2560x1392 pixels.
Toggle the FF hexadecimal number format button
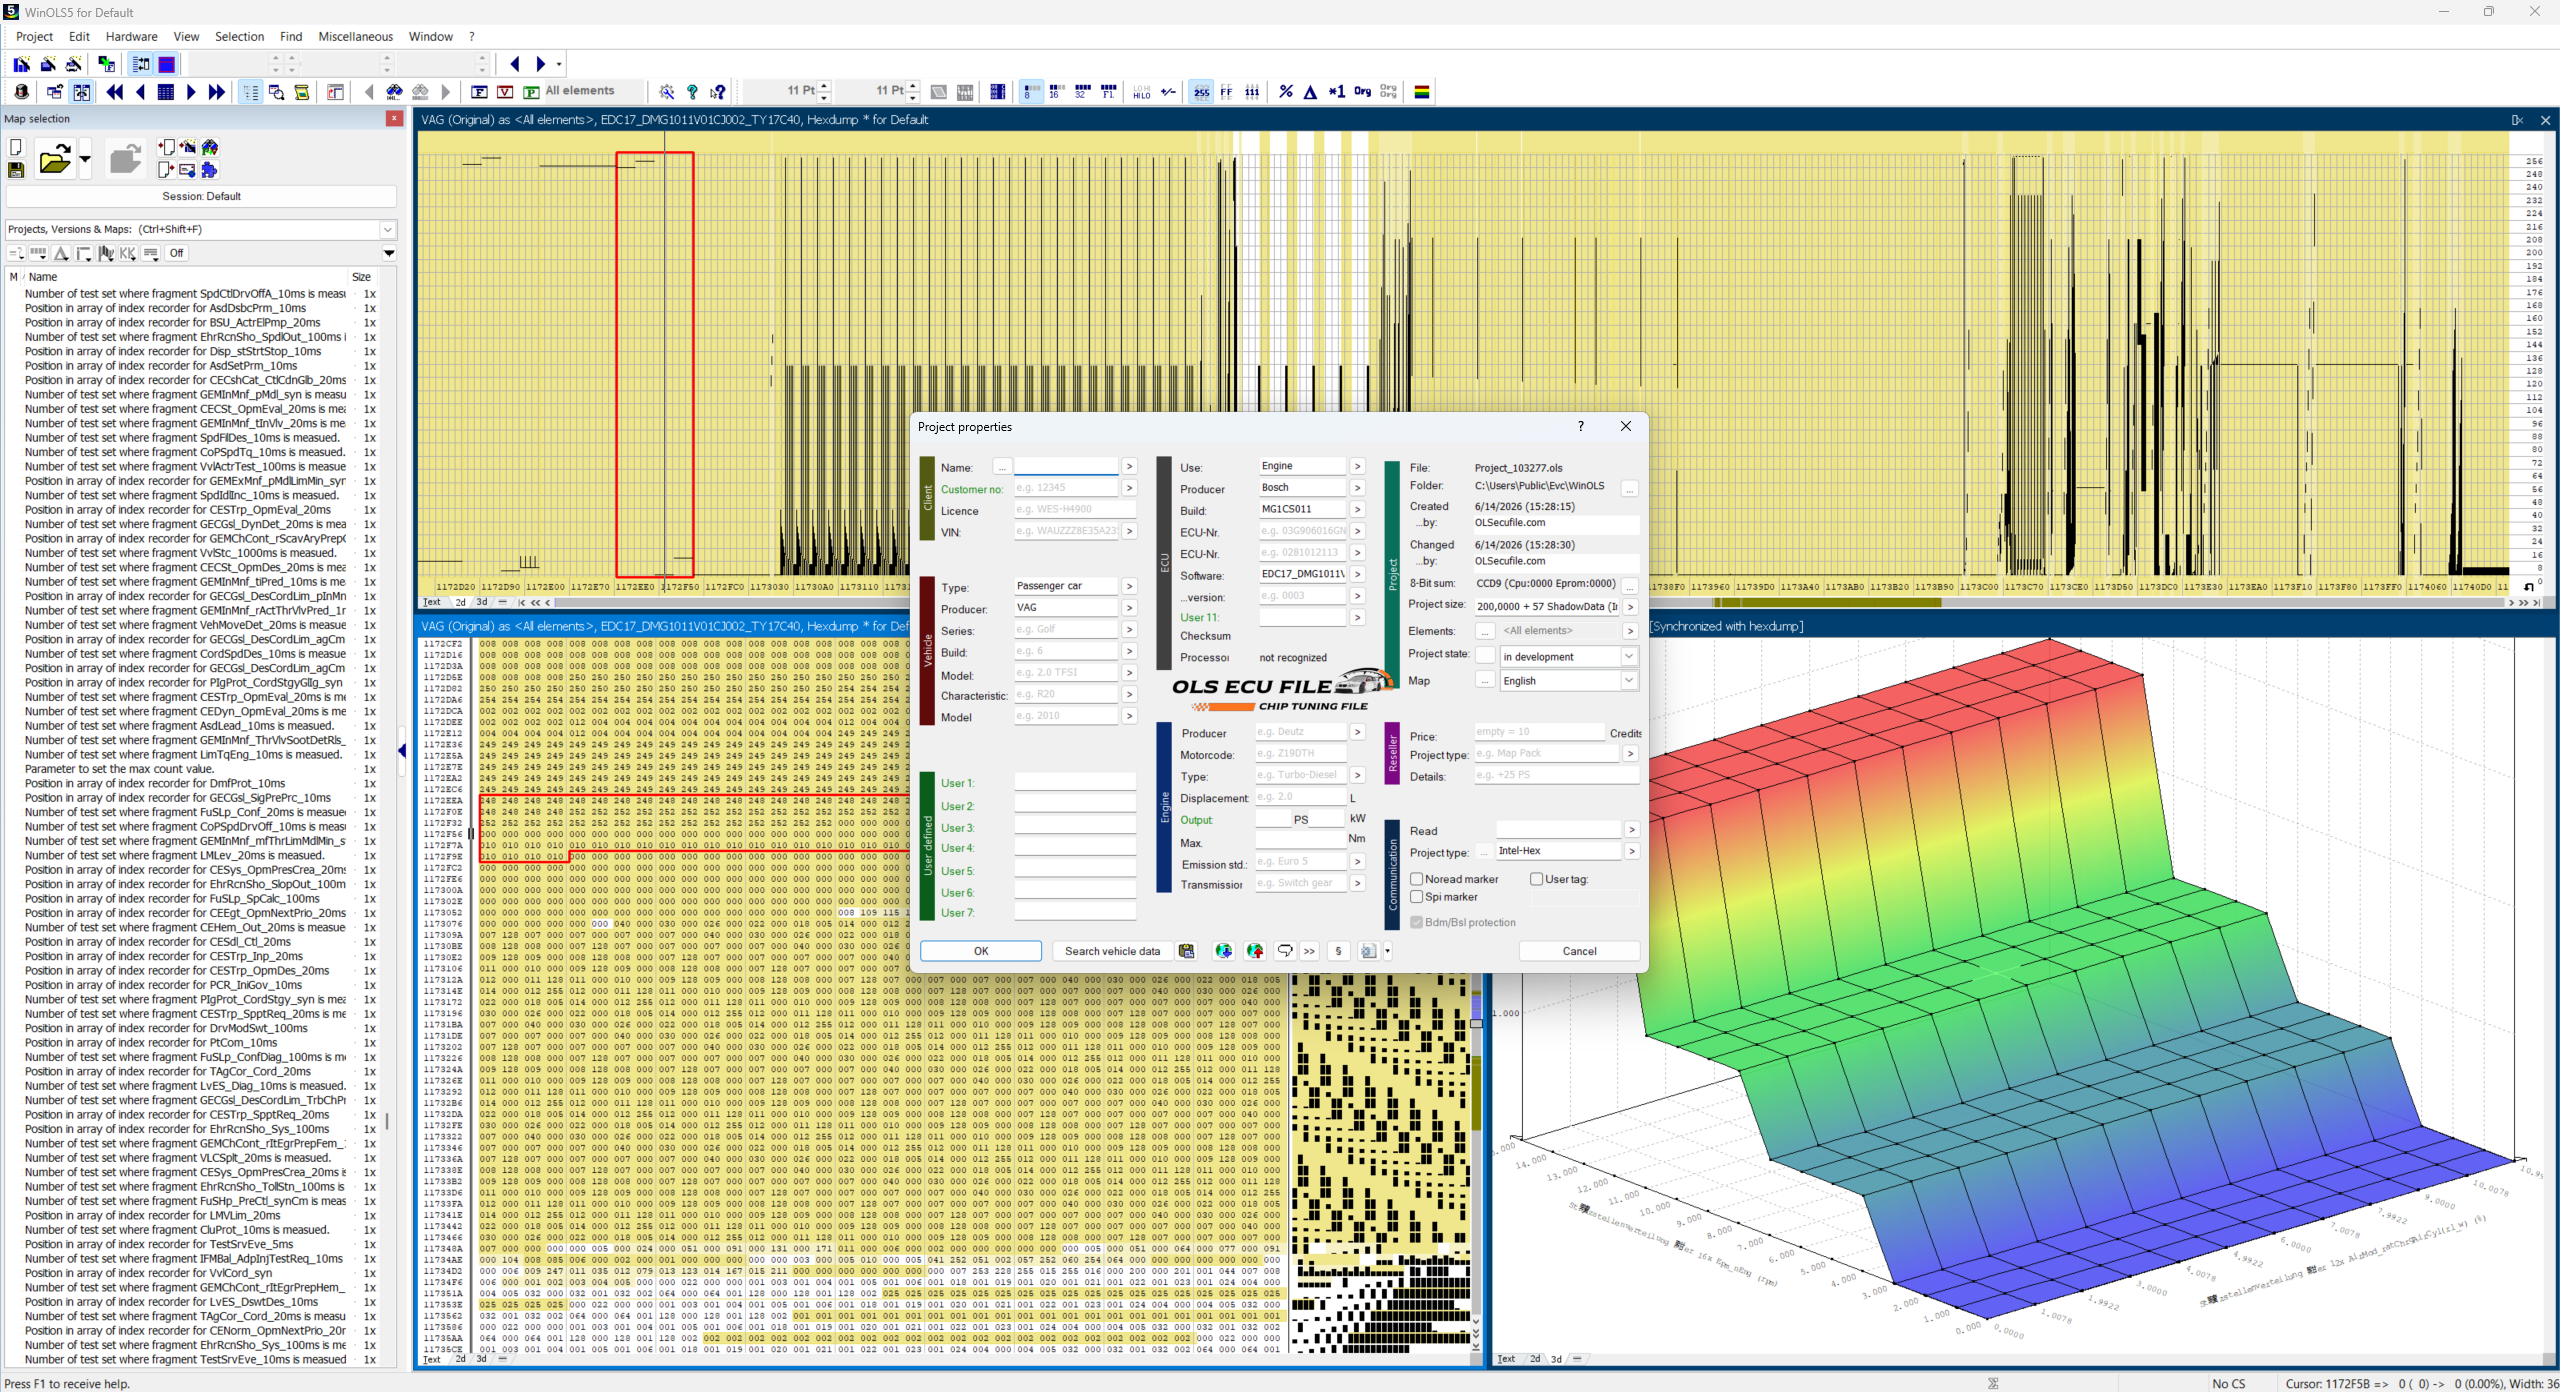[1226, 92]
